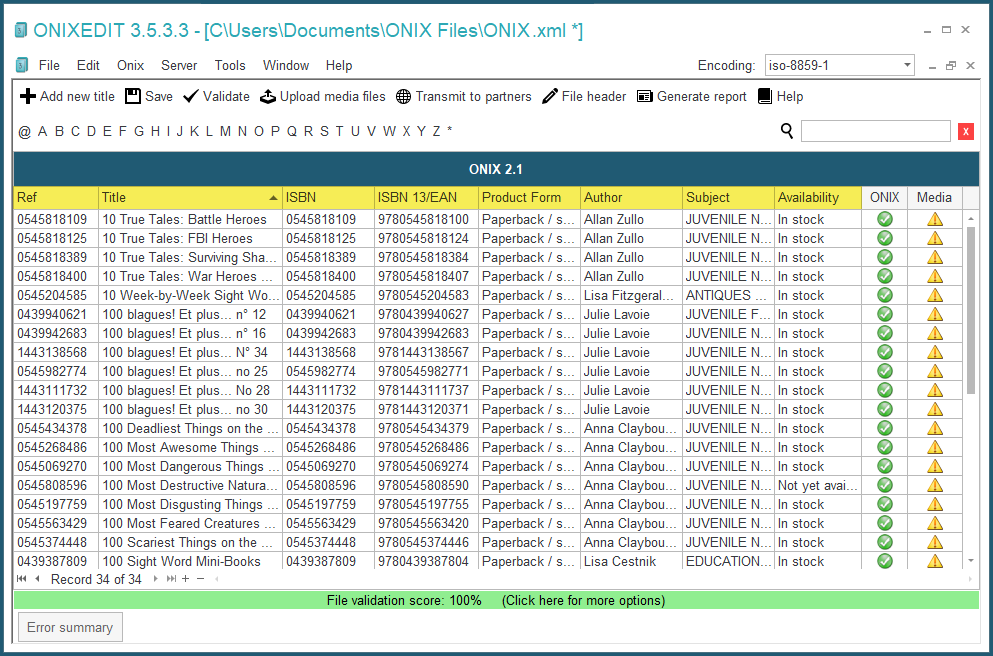Click the vertical scrollbar thumb of the grid
The height and width of the screenshot is (656, 993).
coord(971,310)
